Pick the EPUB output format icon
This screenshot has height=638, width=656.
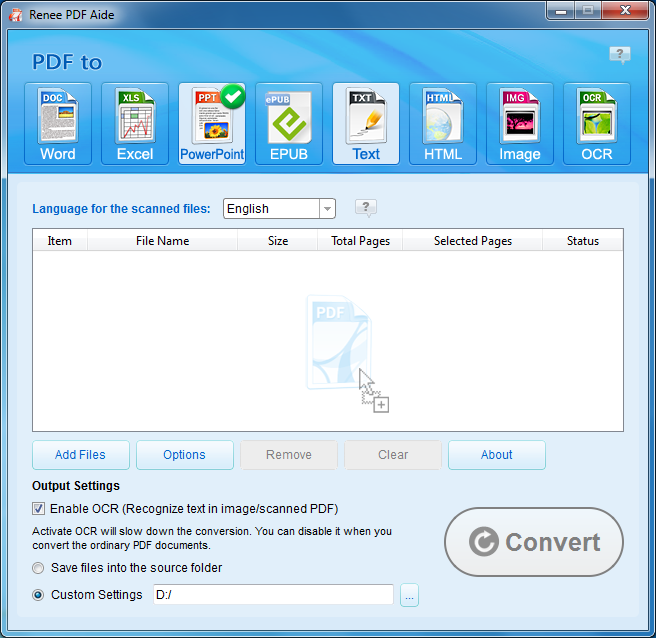[x=289, y=123]
